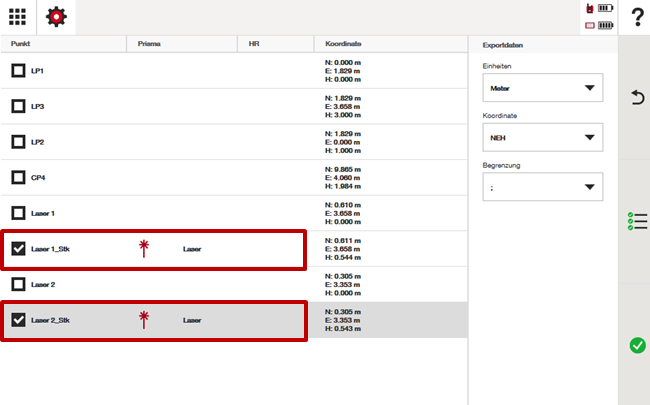Open the Koordinate NEH dropdown
The width and height of the screenshot is (650, 405).
[541, 137]
